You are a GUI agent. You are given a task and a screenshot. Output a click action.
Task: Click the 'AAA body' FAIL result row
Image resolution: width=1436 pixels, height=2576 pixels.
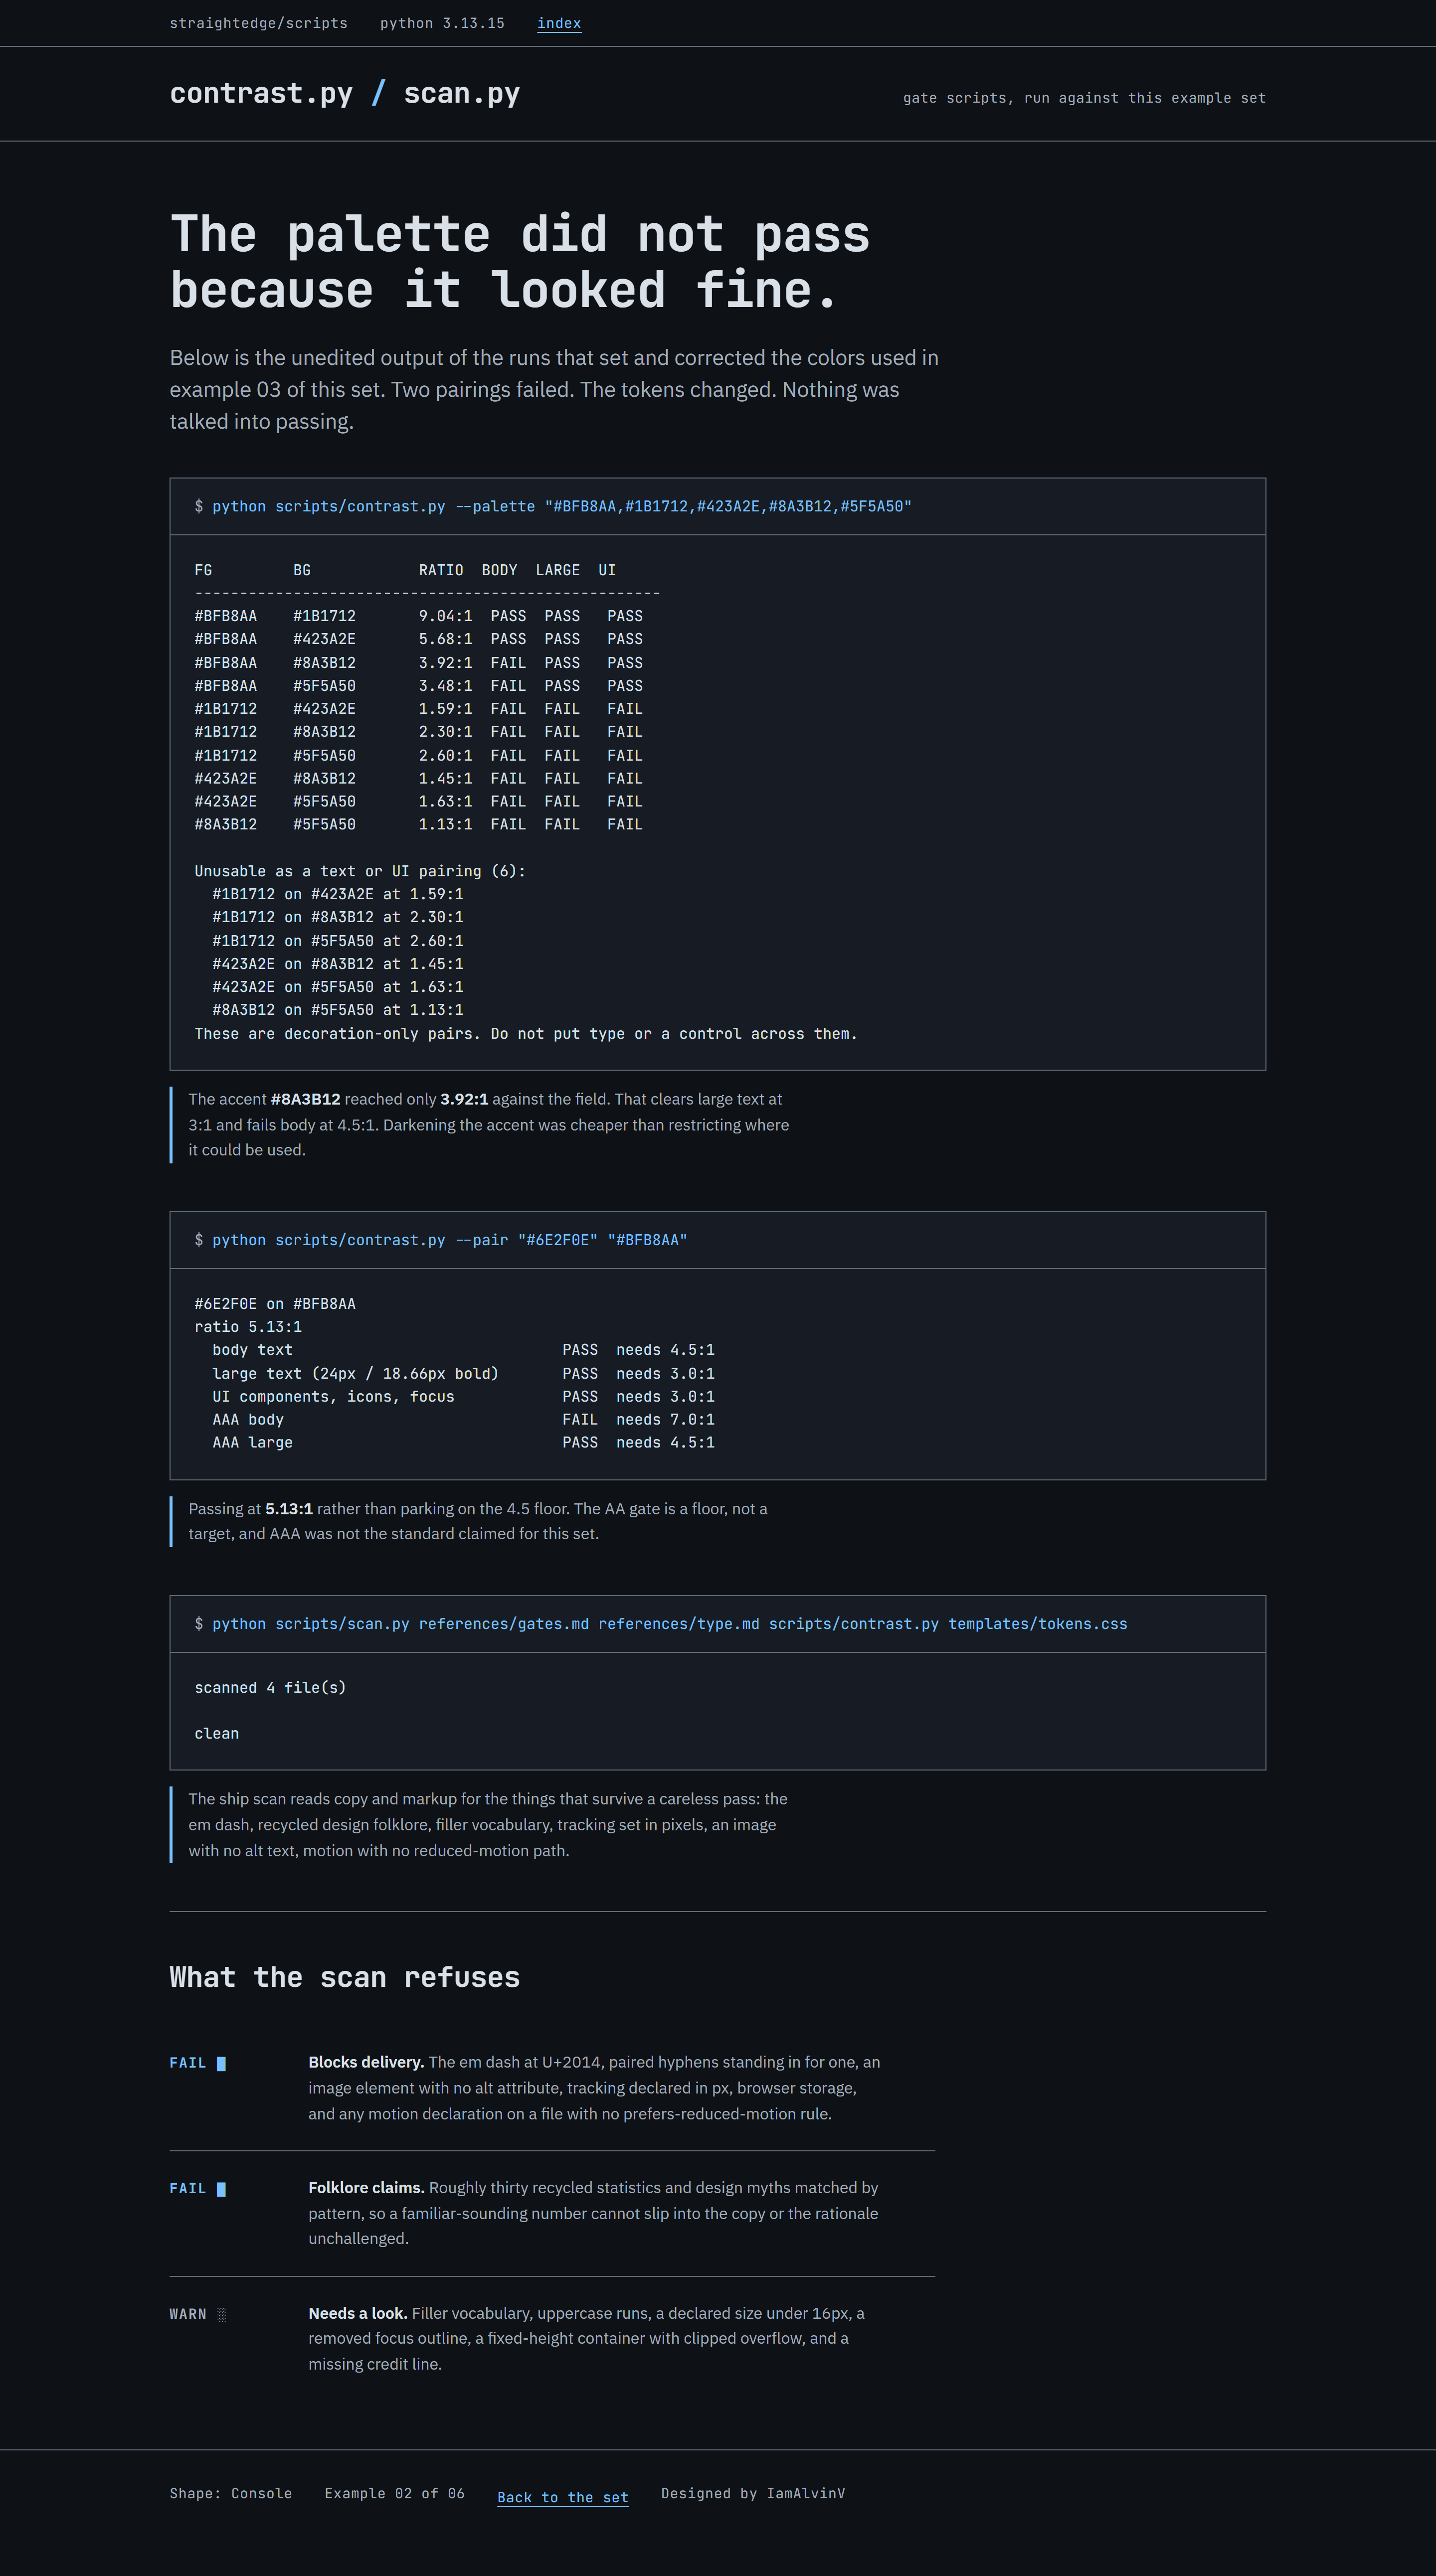(463, 1420)
